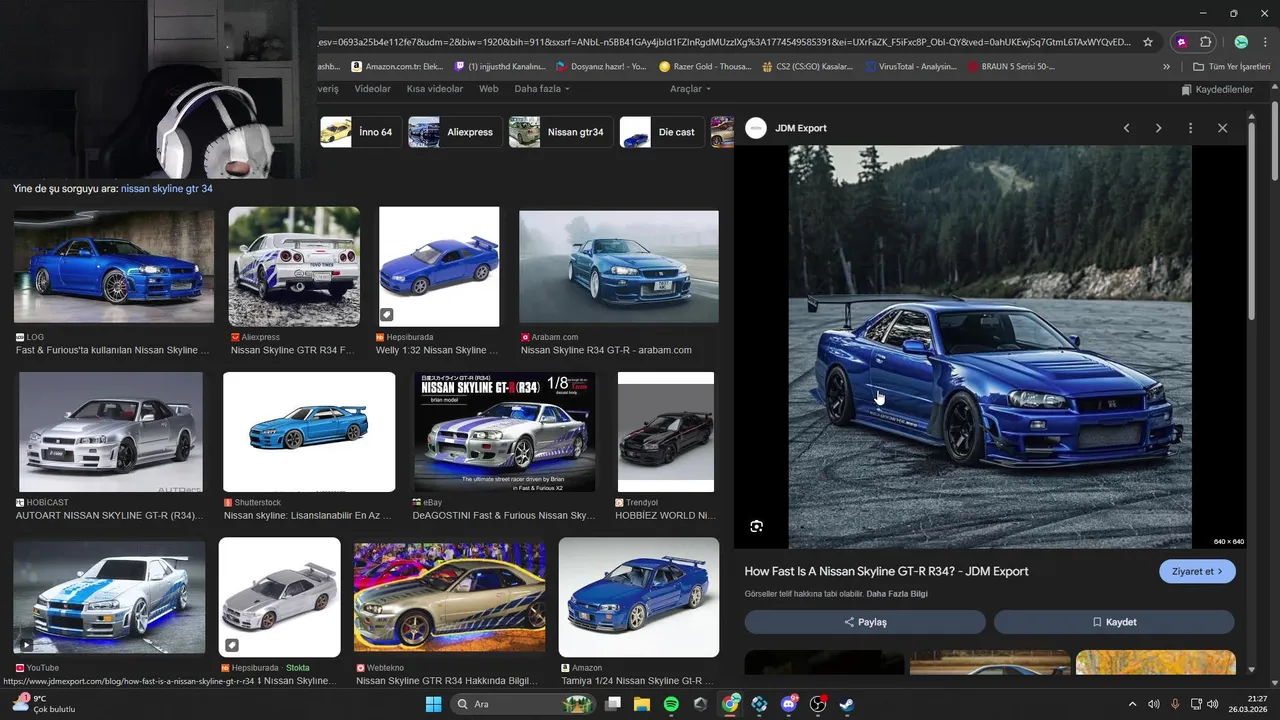Expand the Daha fazla dropdown
Screen dimensions: 1280x720
[542, 89]
